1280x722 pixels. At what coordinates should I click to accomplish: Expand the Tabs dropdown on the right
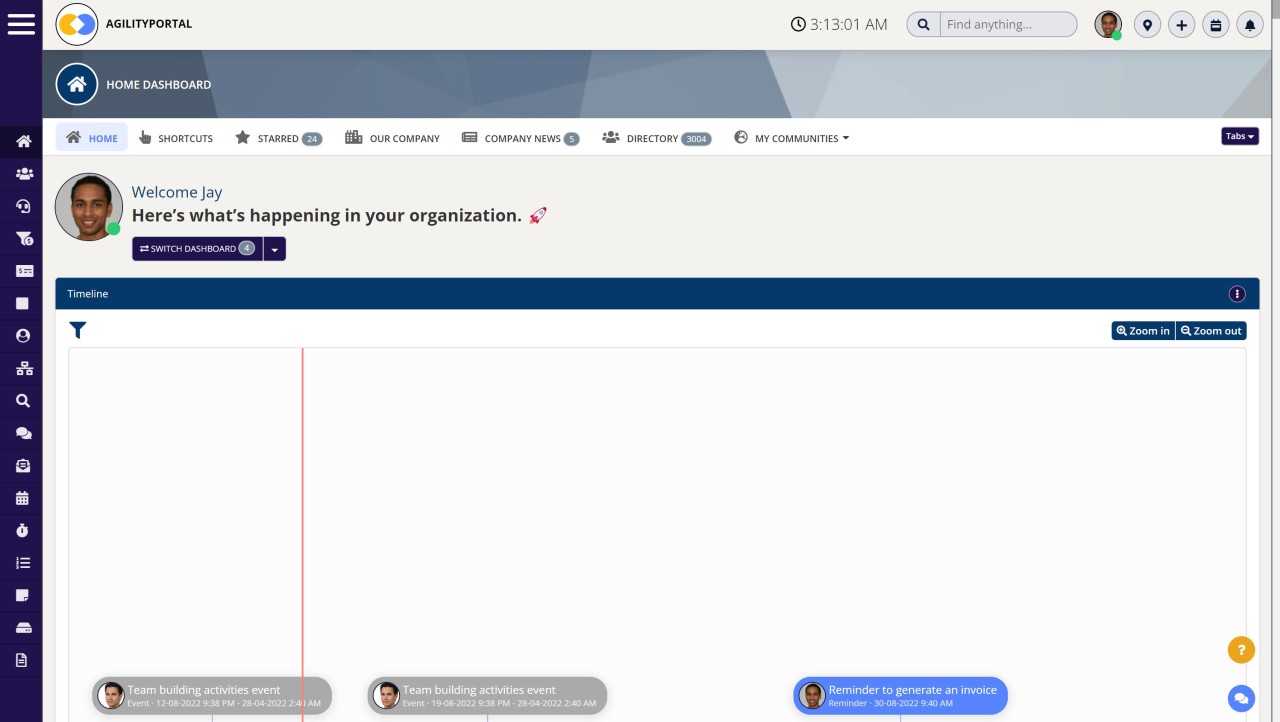click(x=1239, y=136)
